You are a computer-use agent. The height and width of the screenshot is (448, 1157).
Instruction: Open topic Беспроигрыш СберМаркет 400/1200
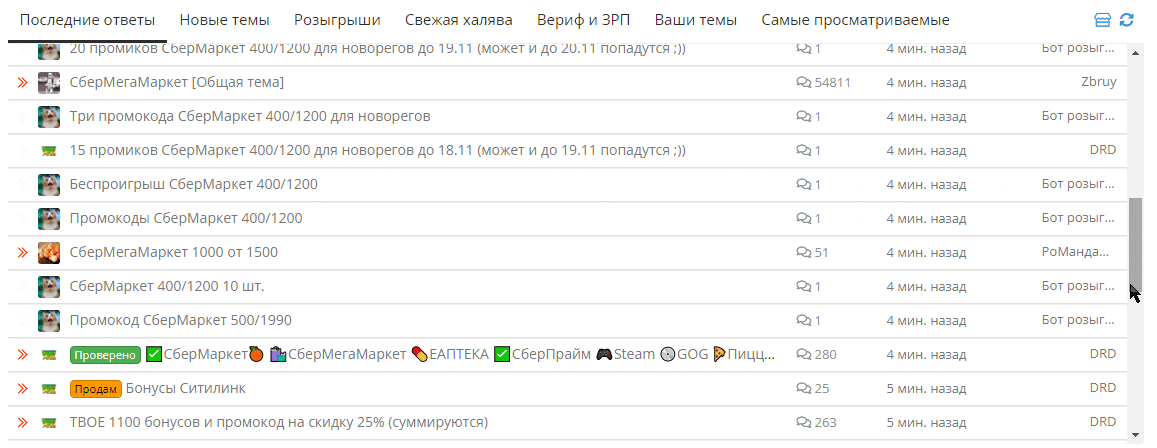(x=193, y=185)
